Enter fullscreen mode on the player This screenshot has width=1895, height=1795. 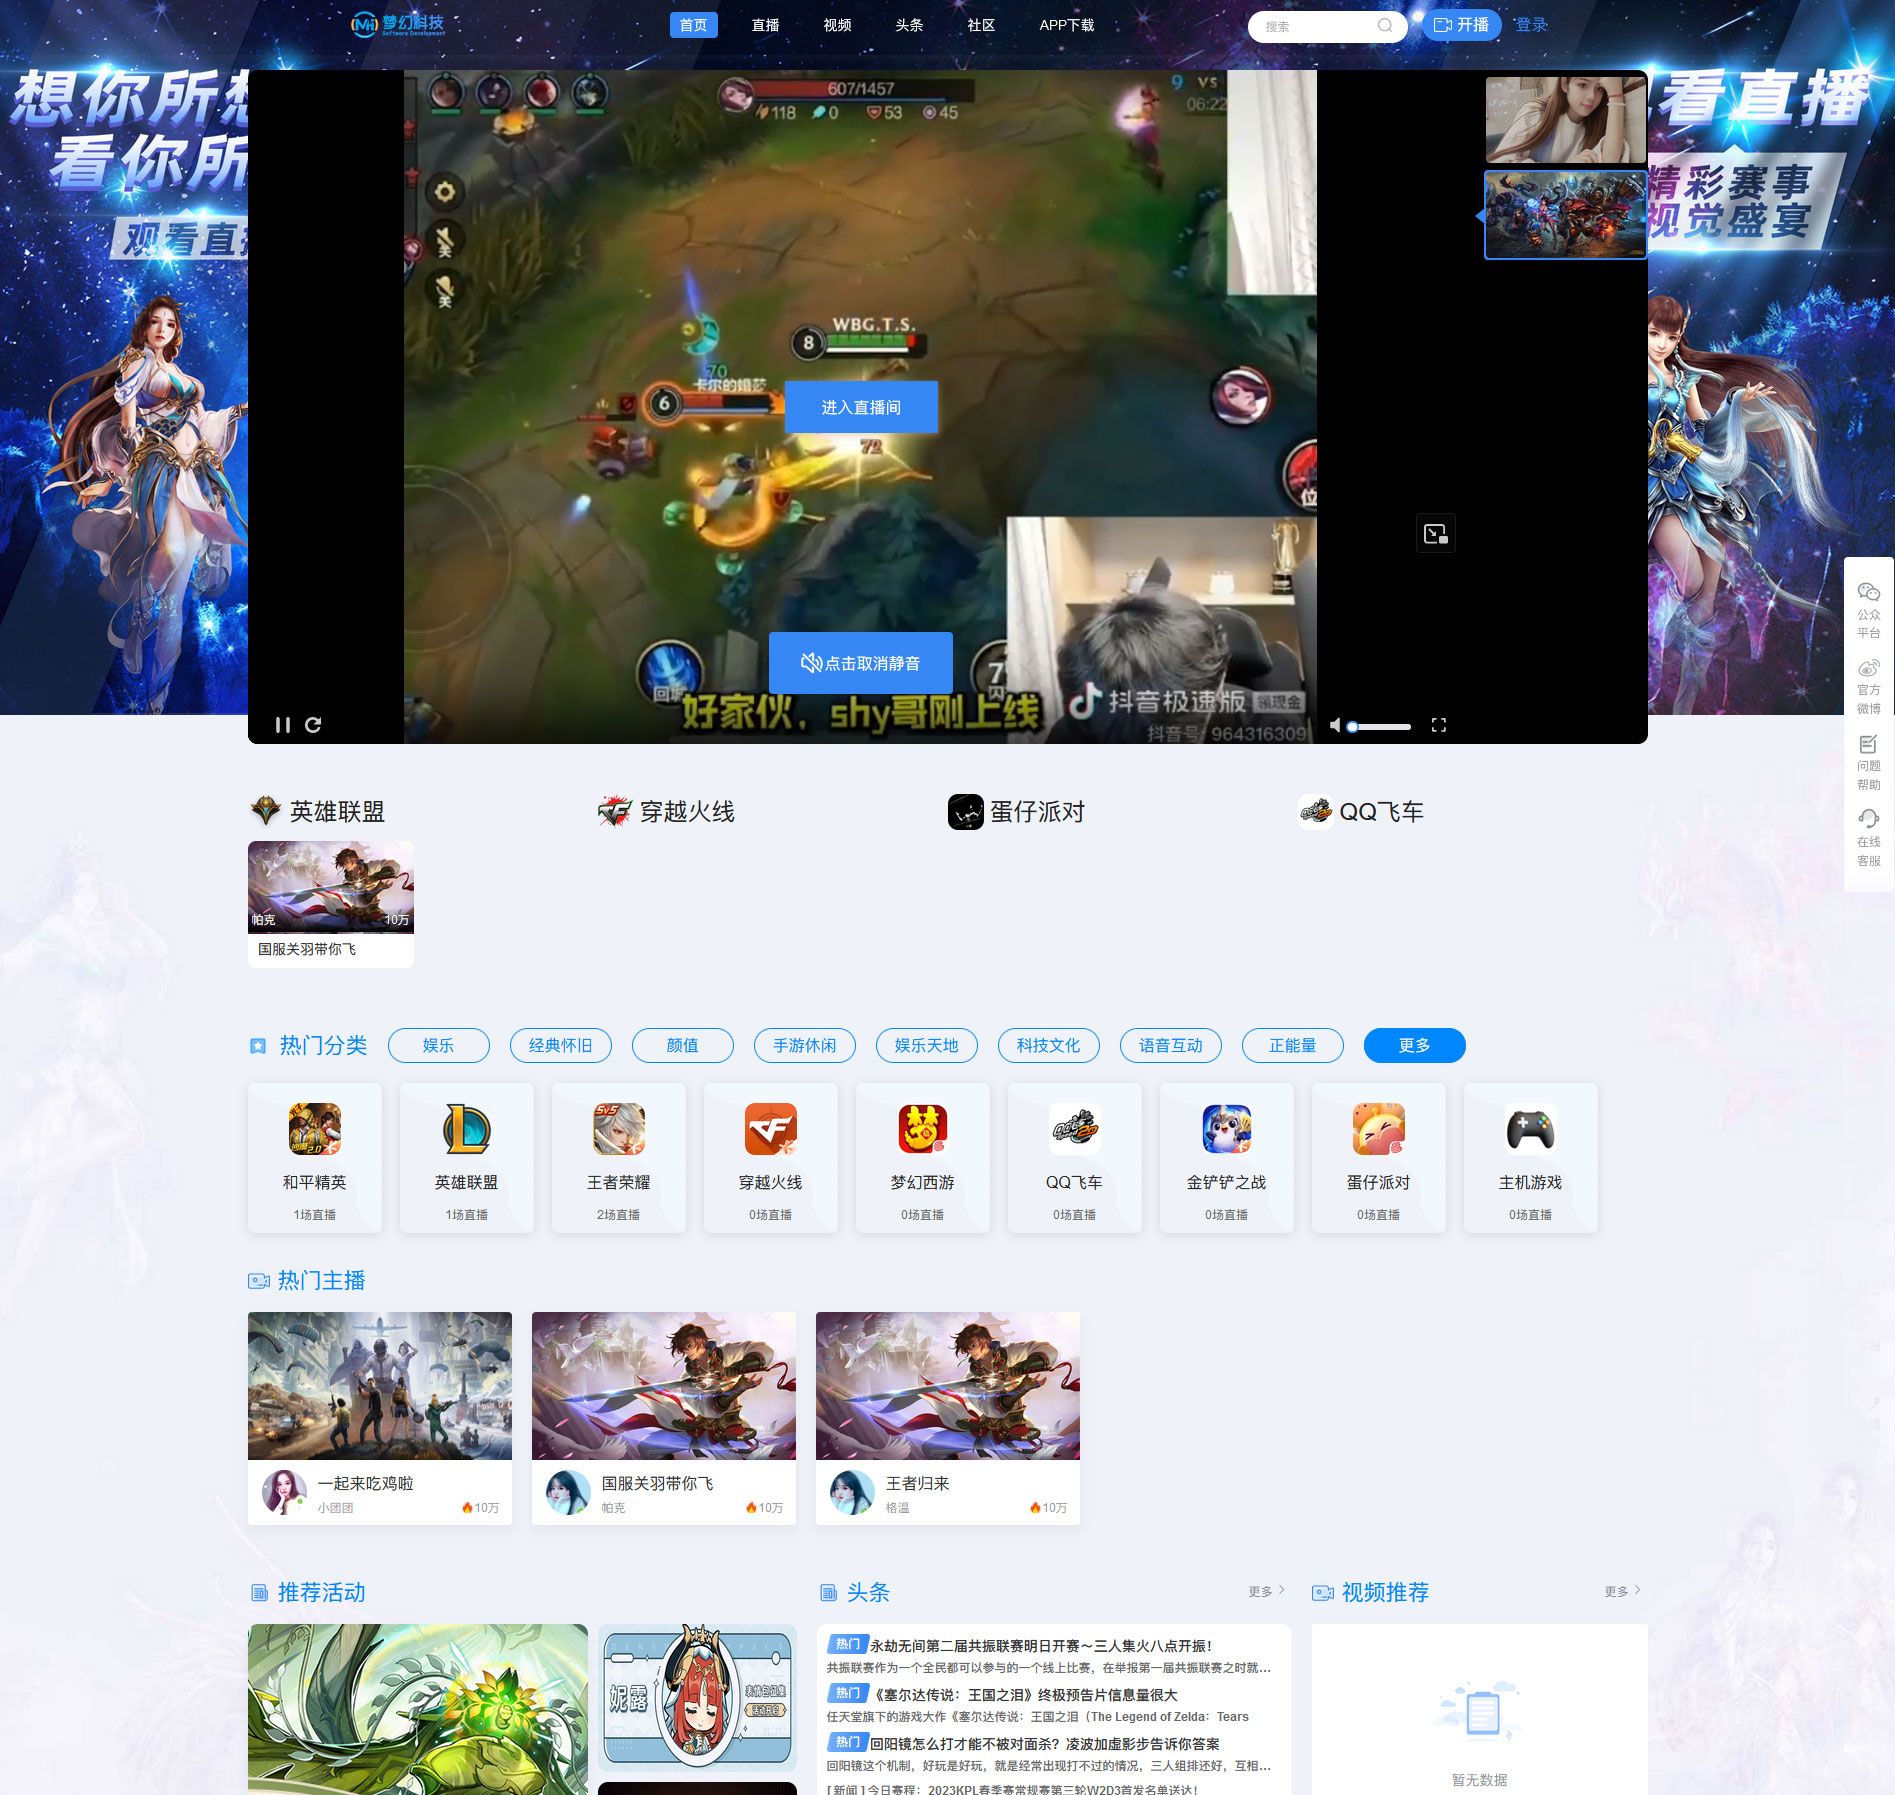pos(1439,725)
